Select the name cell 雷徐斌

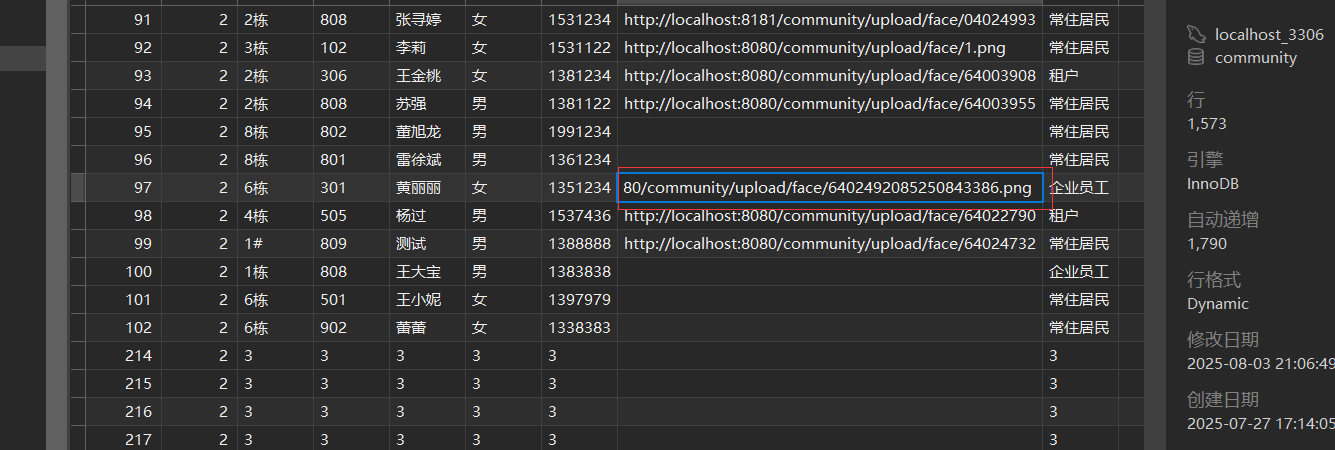point(427,160)
